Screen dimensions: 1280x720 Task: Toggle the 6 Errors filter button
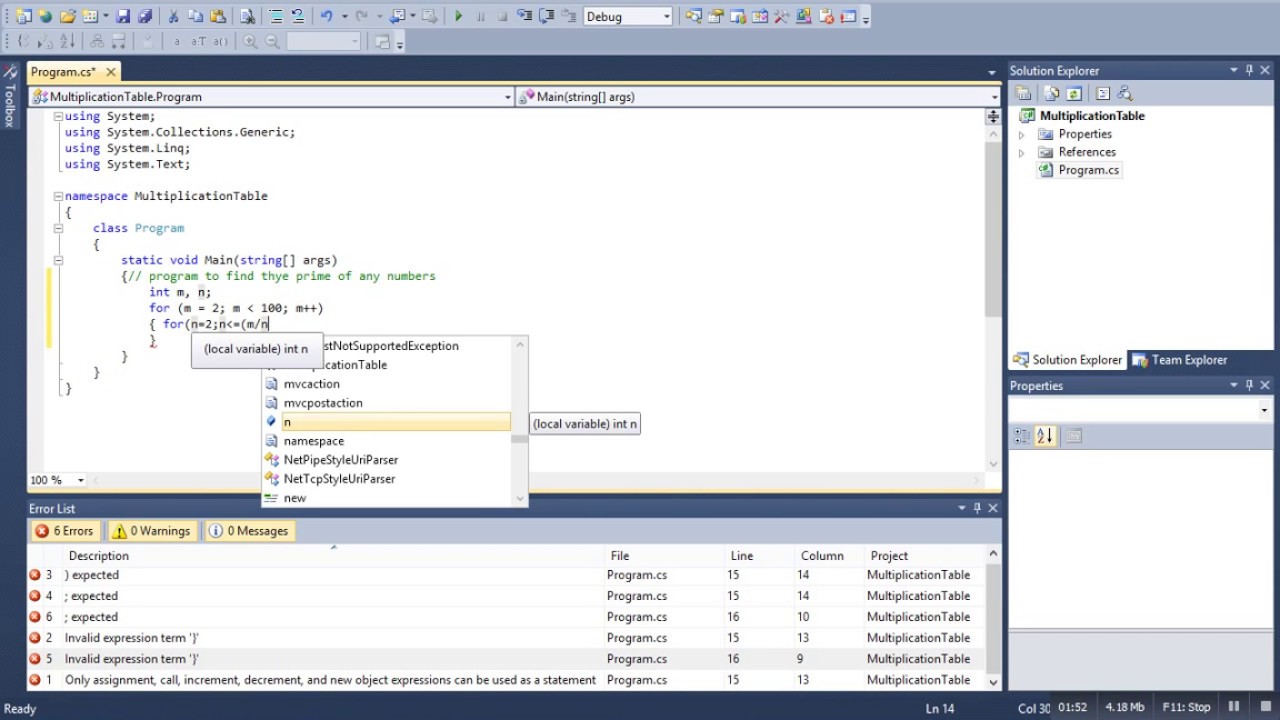coord(65,531)
